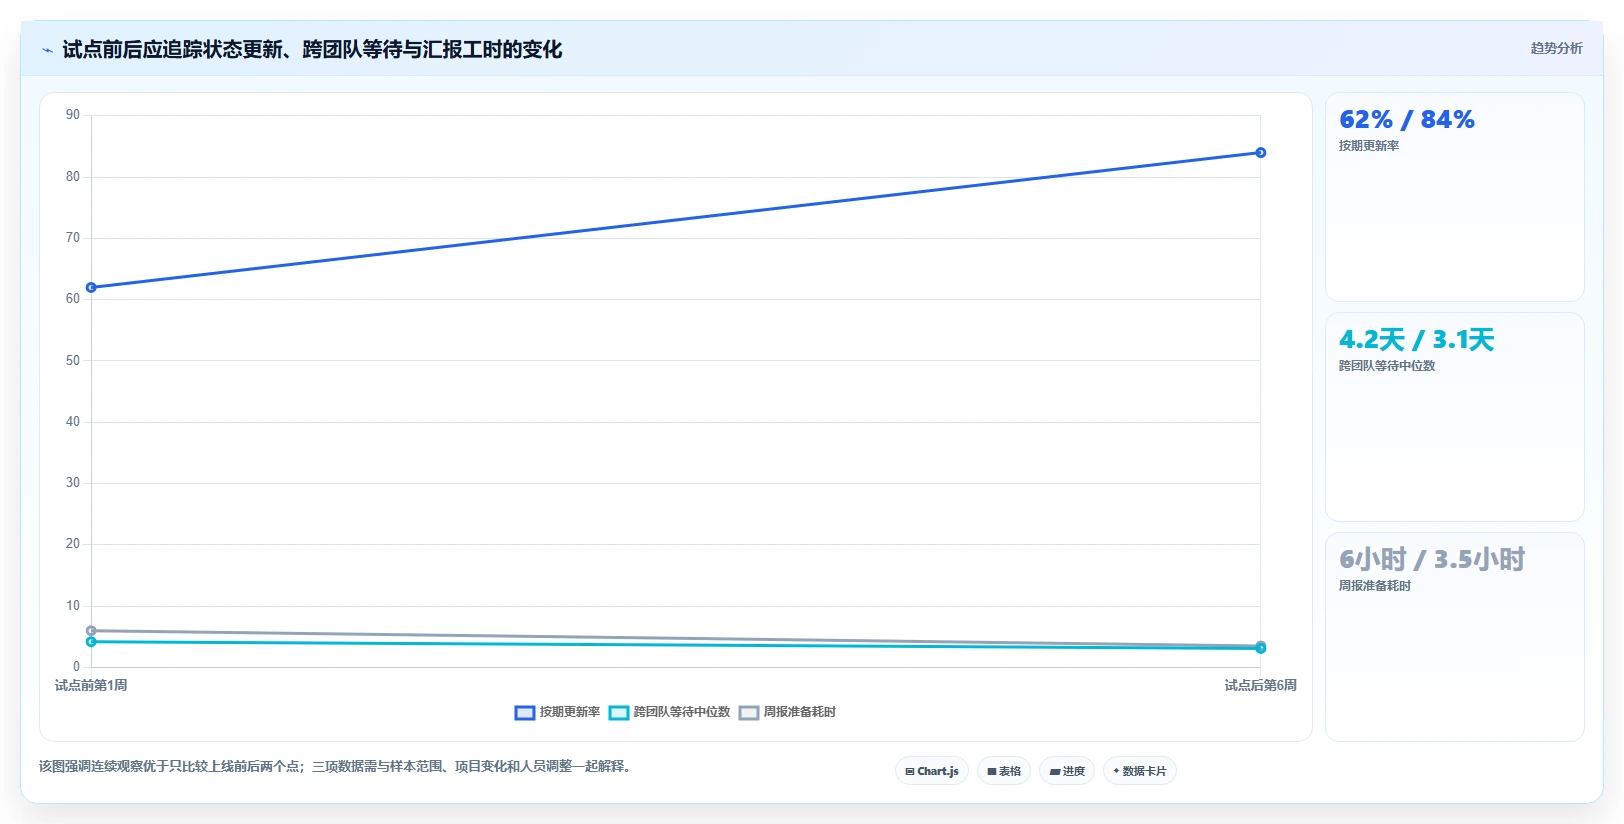Click the 试点后第6周 axis label

pos(1260,686)
